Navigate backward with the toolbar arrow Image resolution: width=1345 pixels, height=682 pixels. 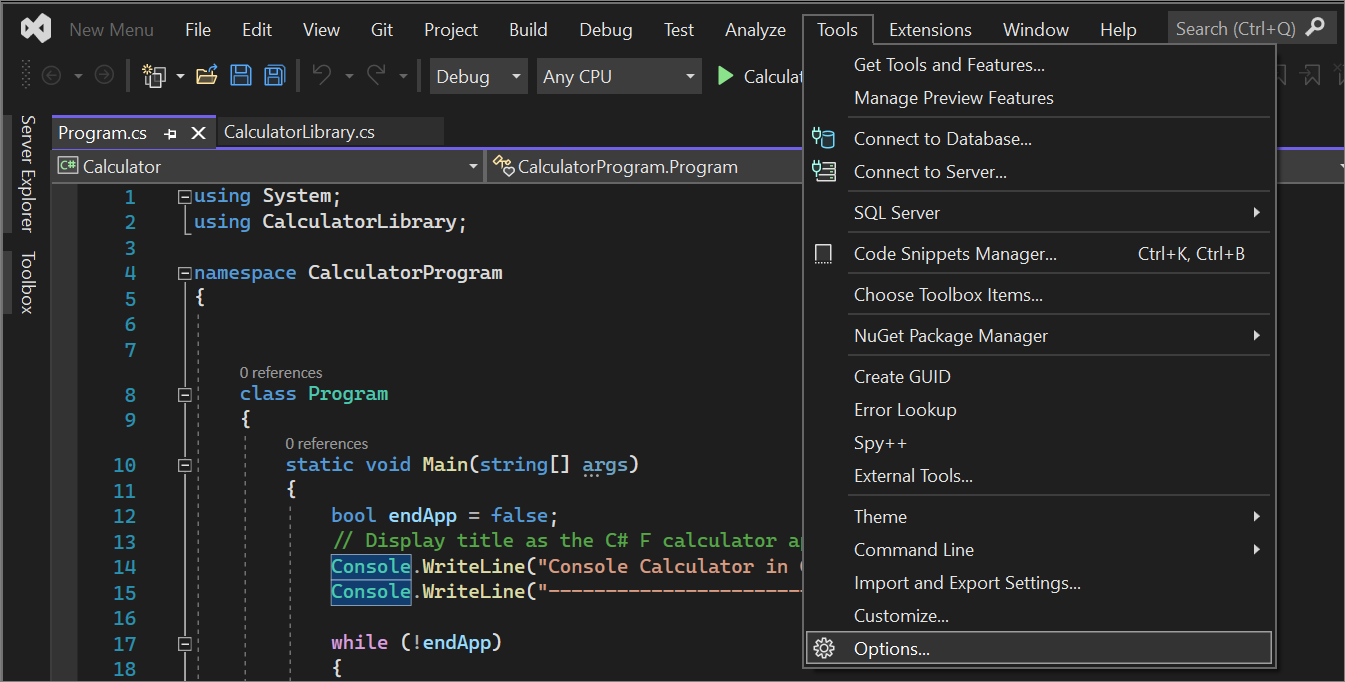[x=51, y=76]
